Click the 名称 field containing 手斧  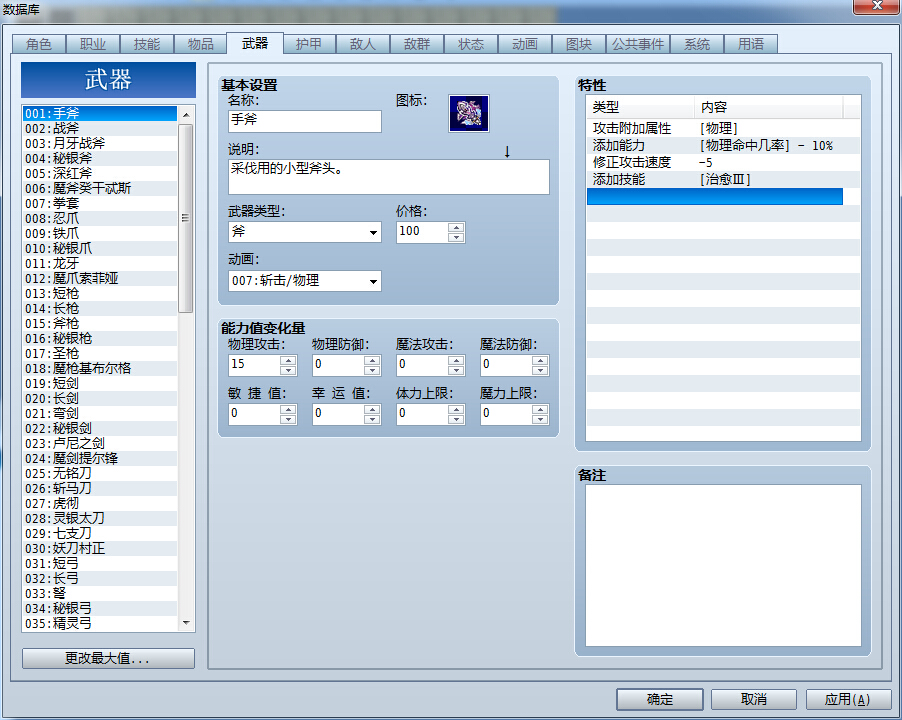(305, 121)
